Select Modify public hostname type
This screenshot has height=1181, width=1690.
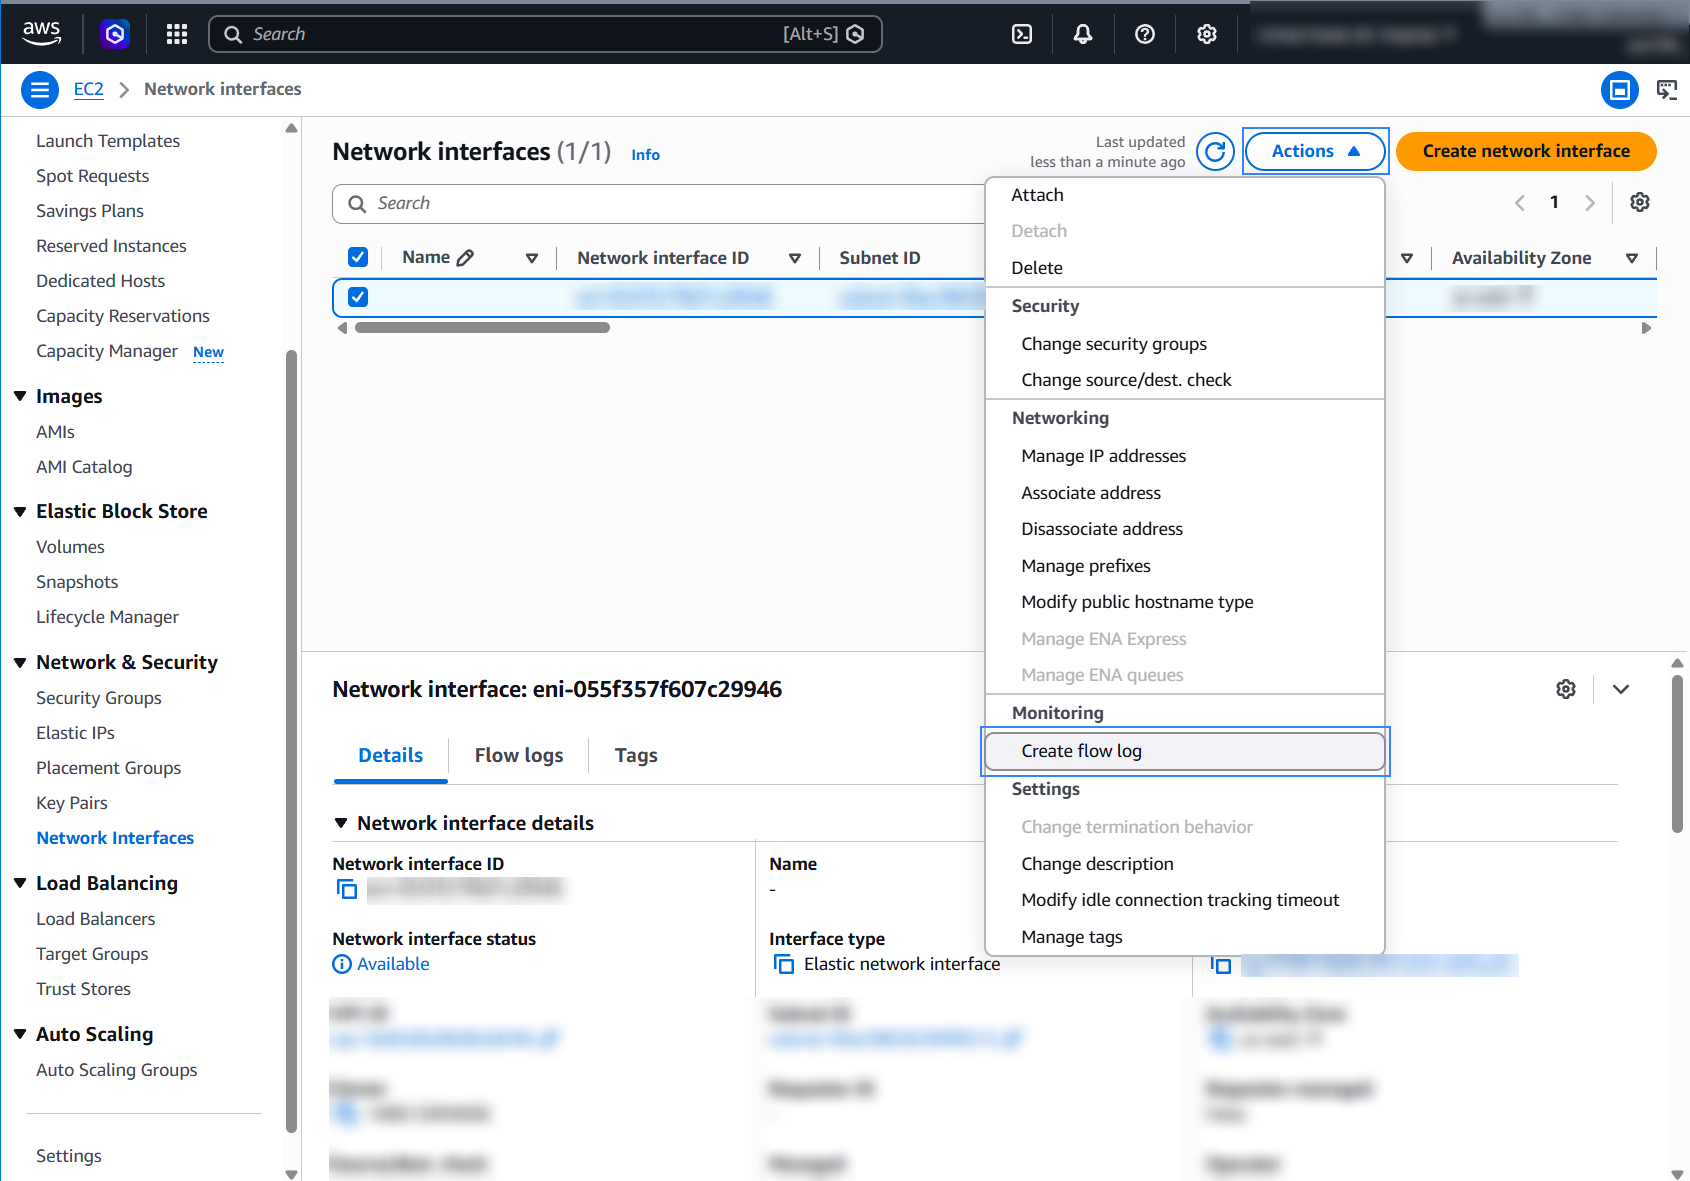point(1185,602)
